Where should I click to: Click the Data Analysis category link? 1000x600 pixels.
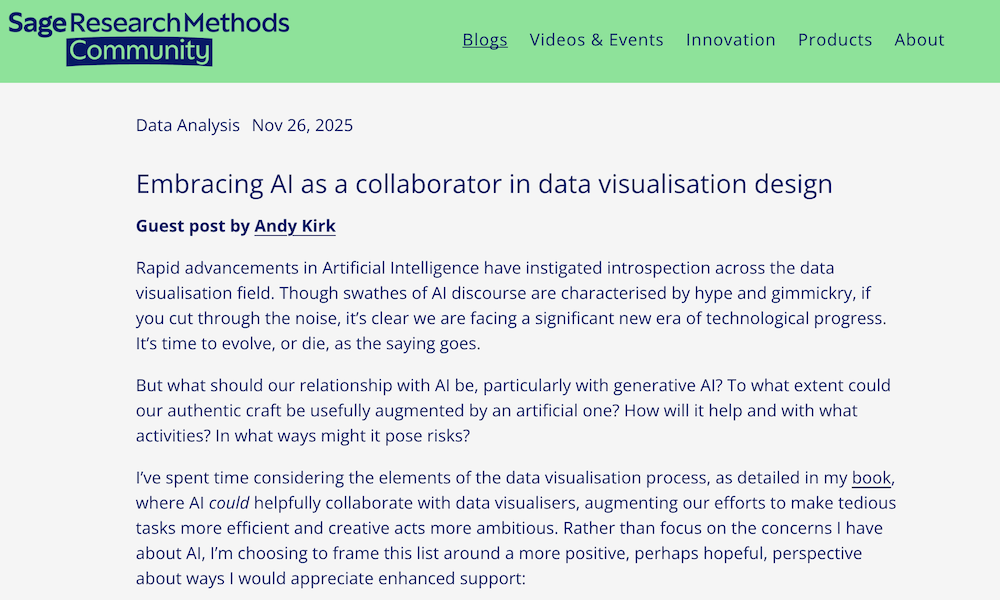188,125
